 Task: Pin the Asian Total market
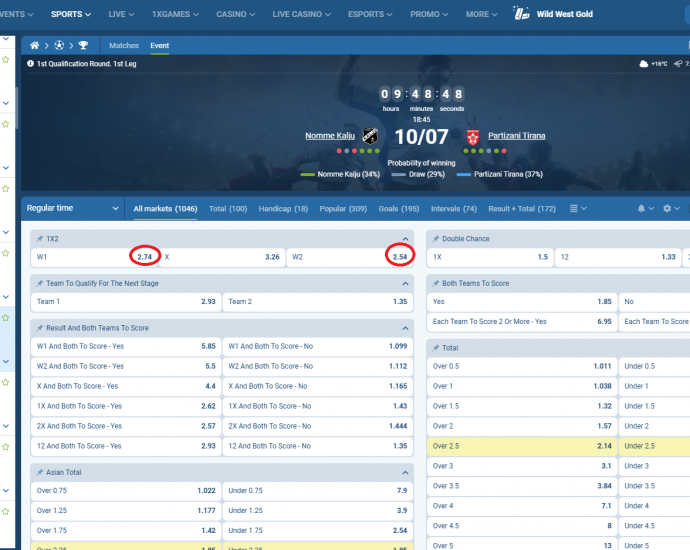40,472
